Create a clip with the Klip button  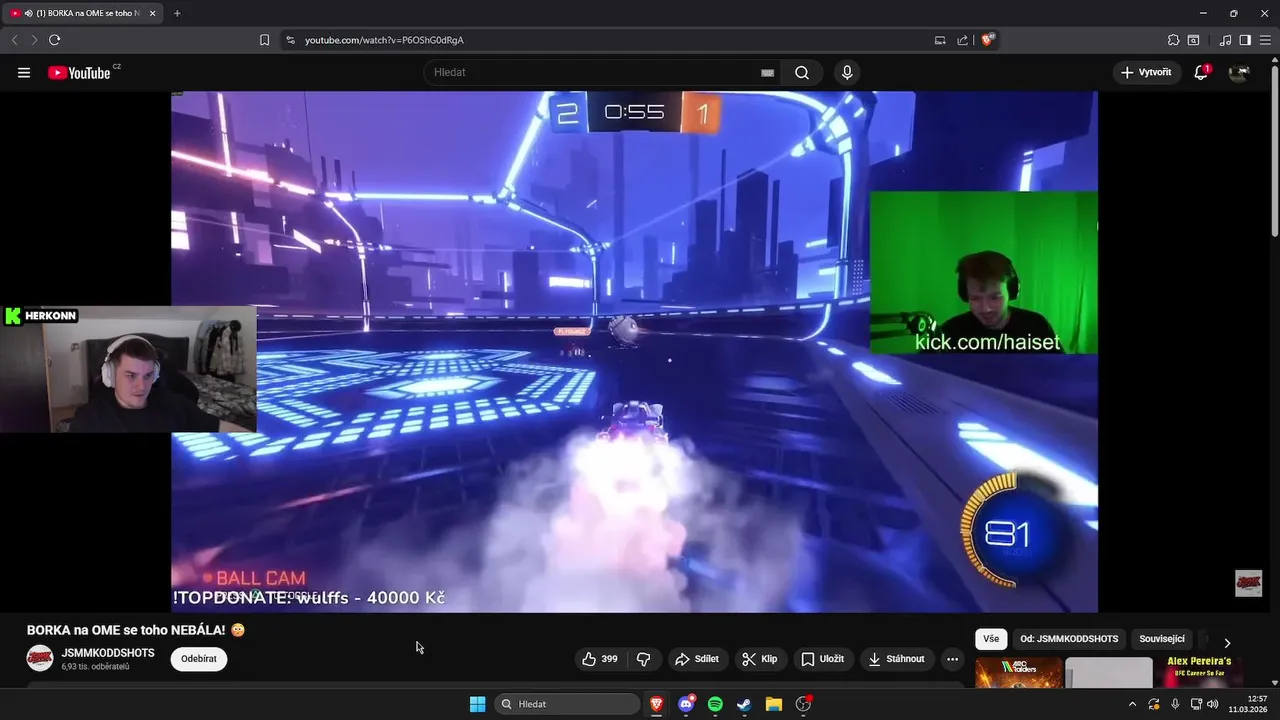point(759,659)
